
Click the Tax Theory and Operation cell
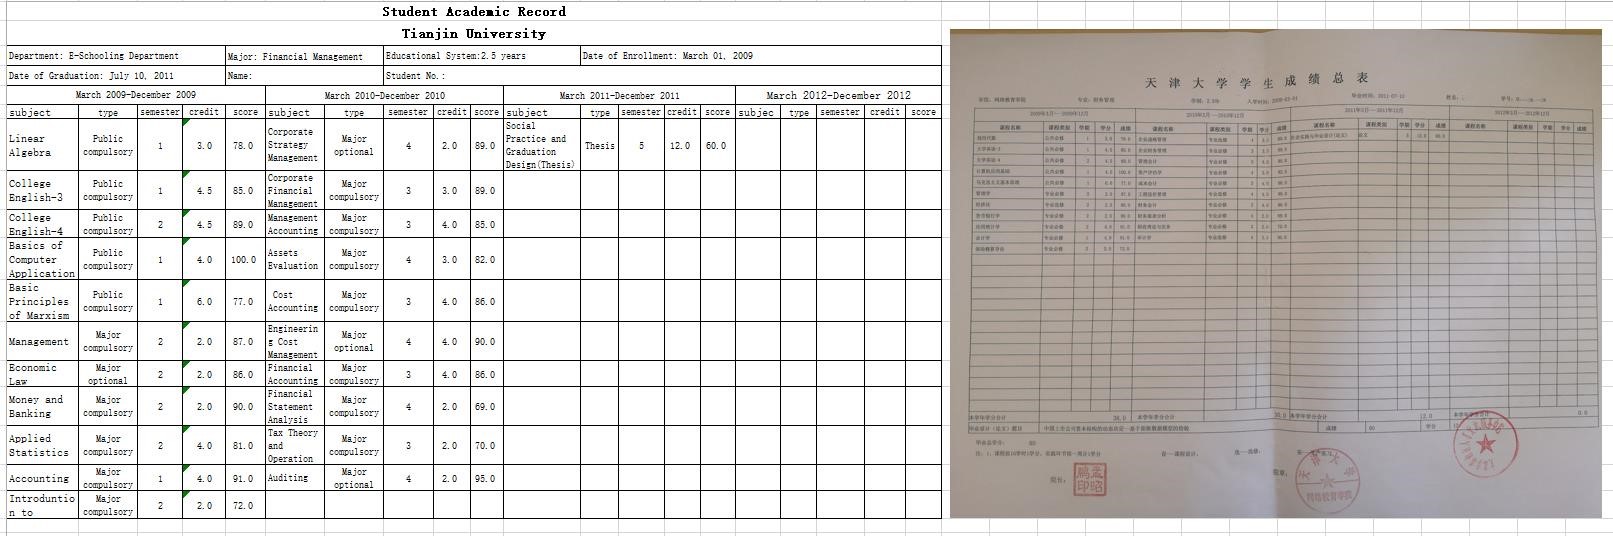pyautogui.click(x=295, y=446)
